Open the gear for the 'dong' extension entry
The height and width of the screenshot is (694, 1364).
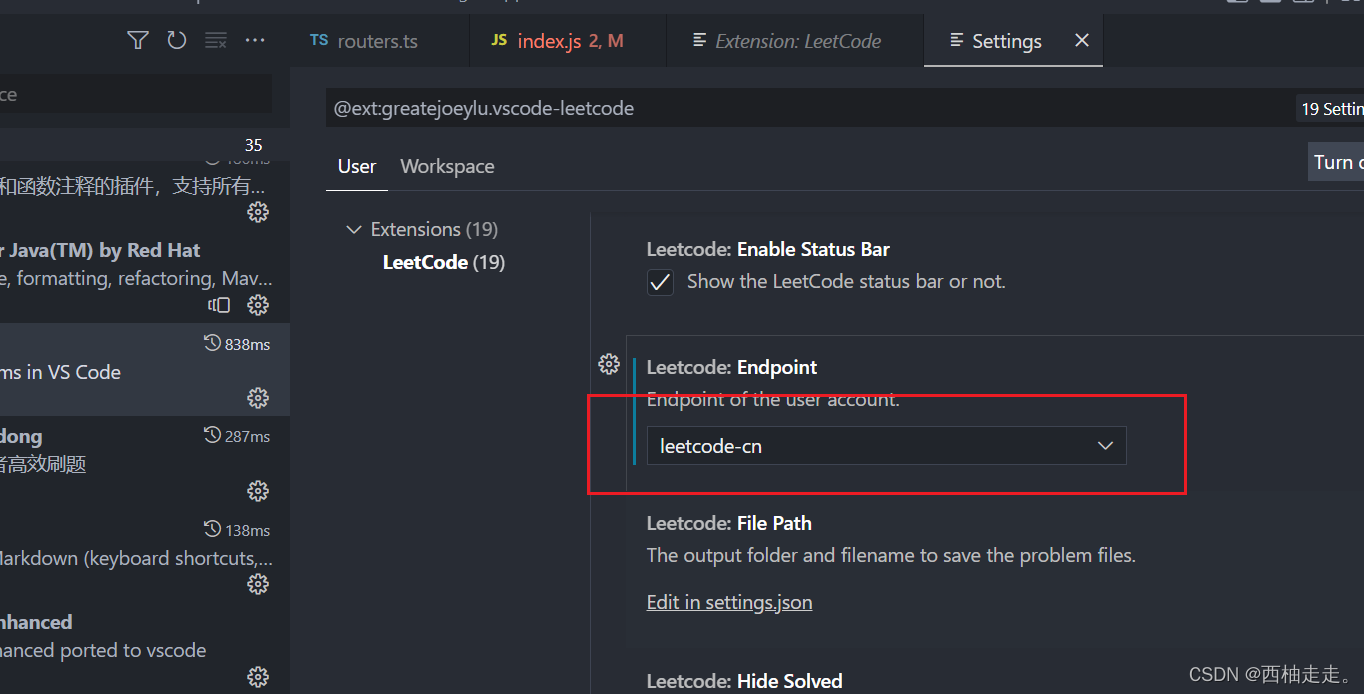click(x=257, y=491)
